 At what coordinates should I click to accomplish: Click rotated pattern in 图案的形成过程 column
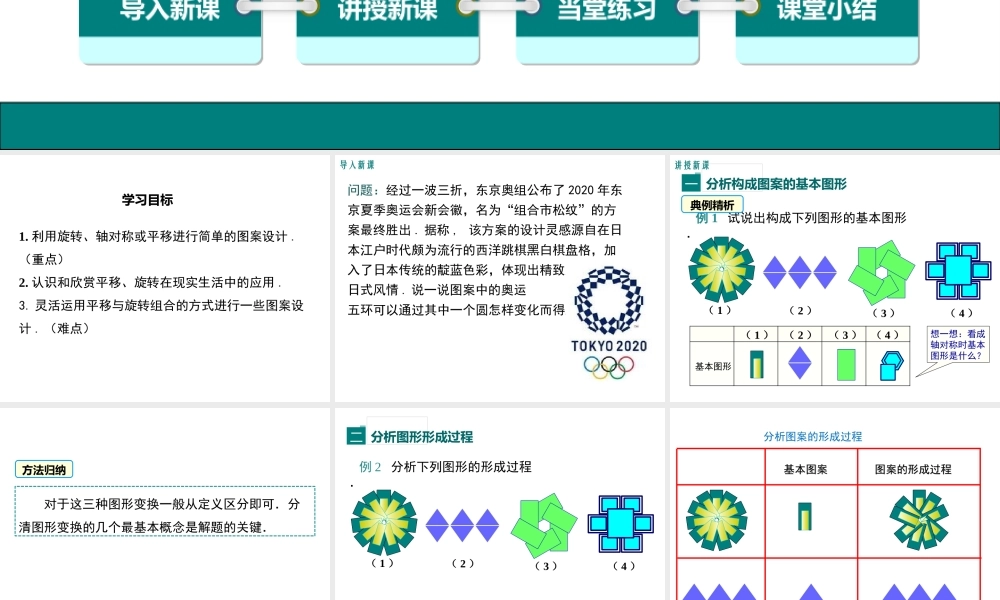[x=919, y=520]
